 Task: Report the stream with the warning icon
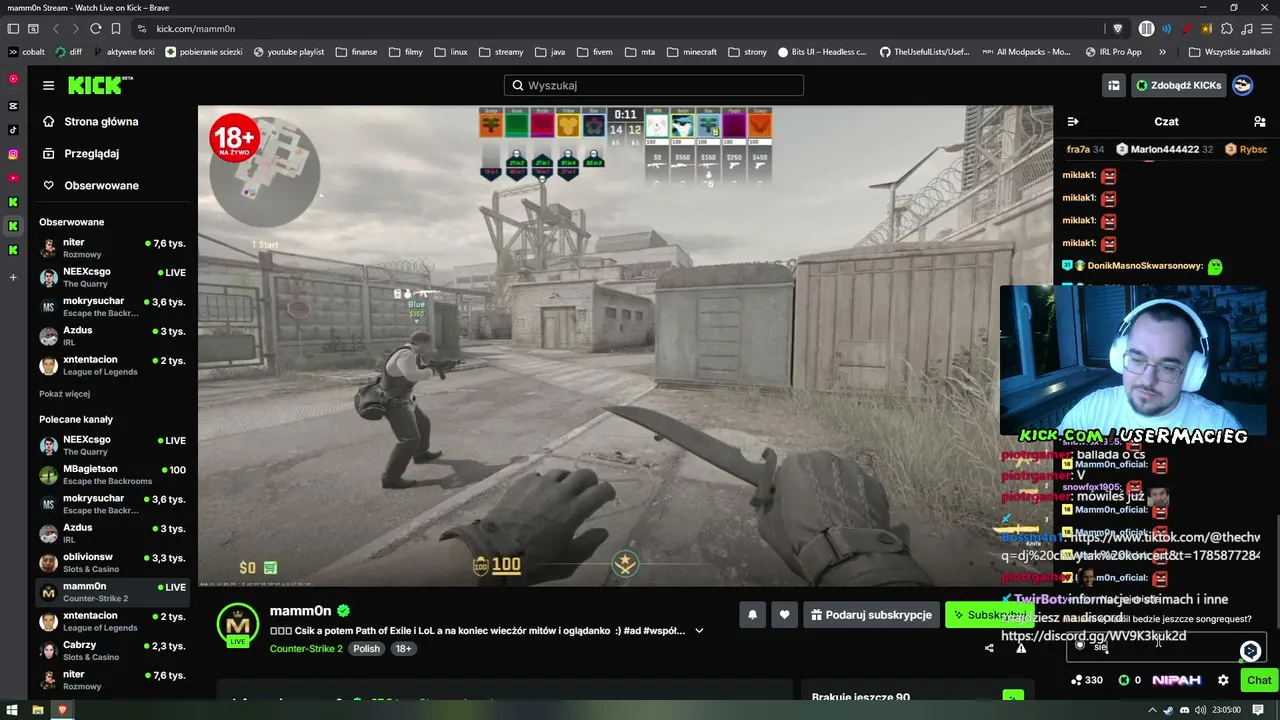(x=1021, y=648)
